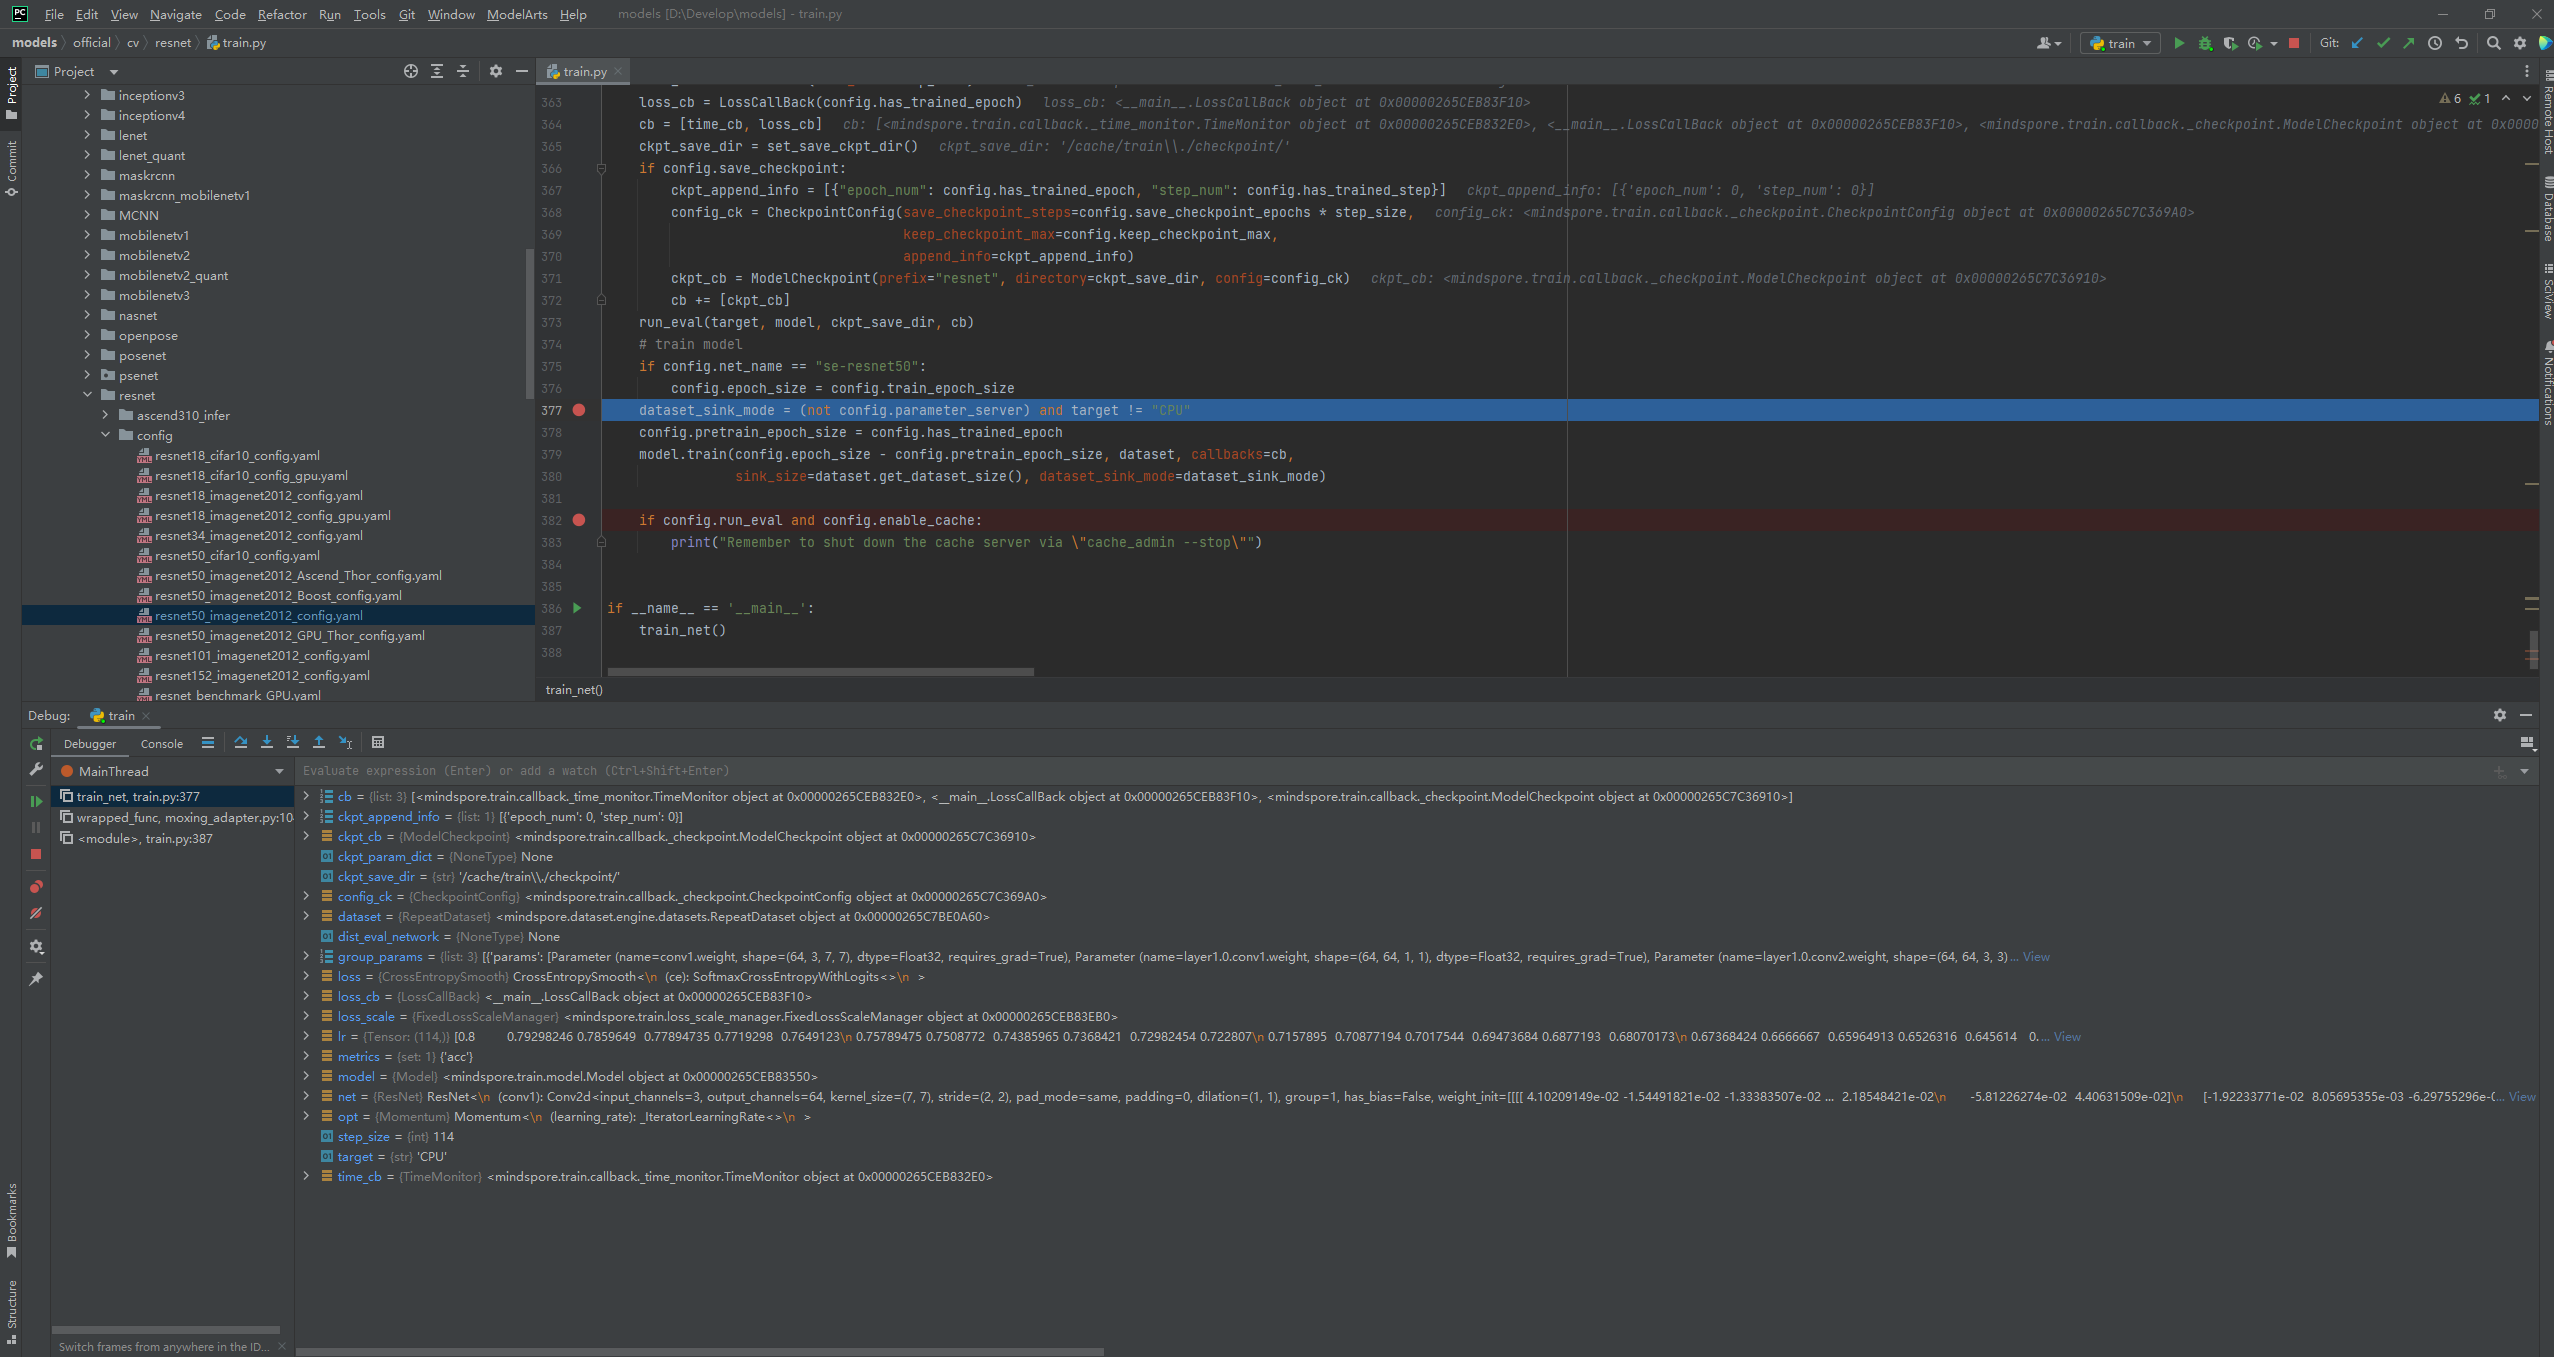Toggle breakpoint on line 382

point(579,520)
